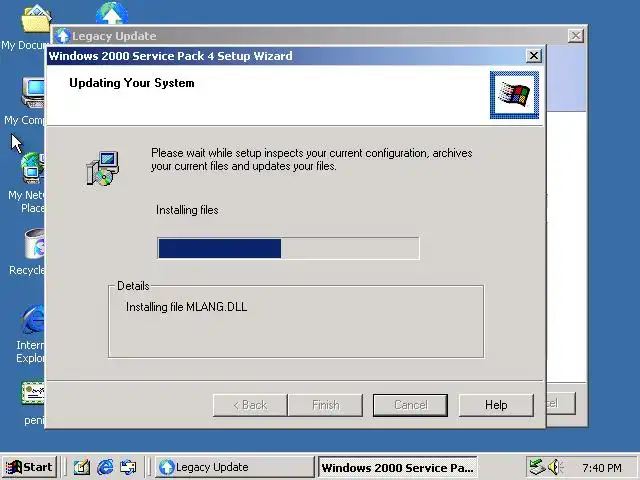The height and width of the screenshot is (480, 640).
Task: Click the disabled Back button
Action: point(250,405)
